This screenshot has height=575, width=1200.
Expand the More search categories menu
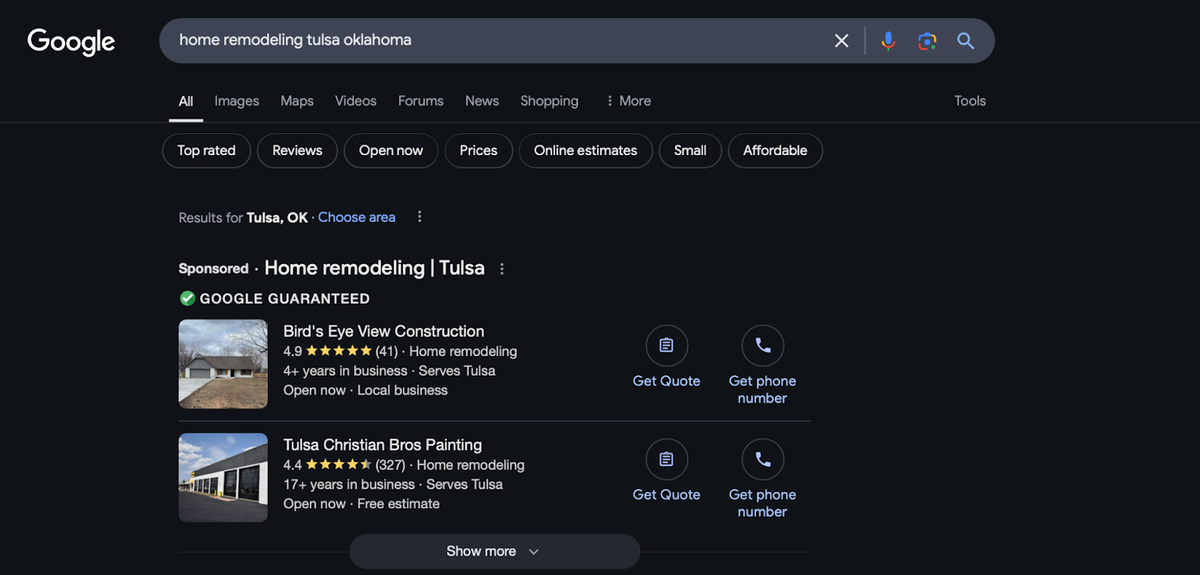click(628, 101)
